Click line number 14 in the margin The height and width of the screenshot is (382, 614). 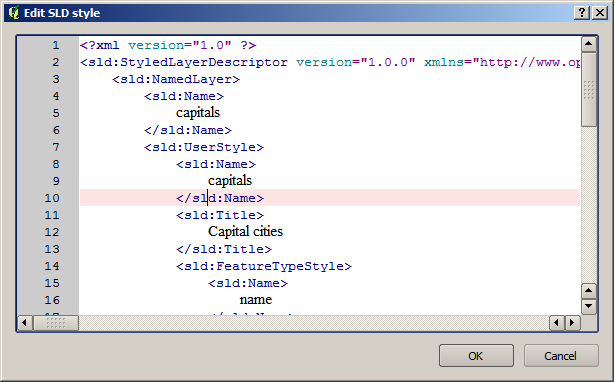[x=52, y=266]
